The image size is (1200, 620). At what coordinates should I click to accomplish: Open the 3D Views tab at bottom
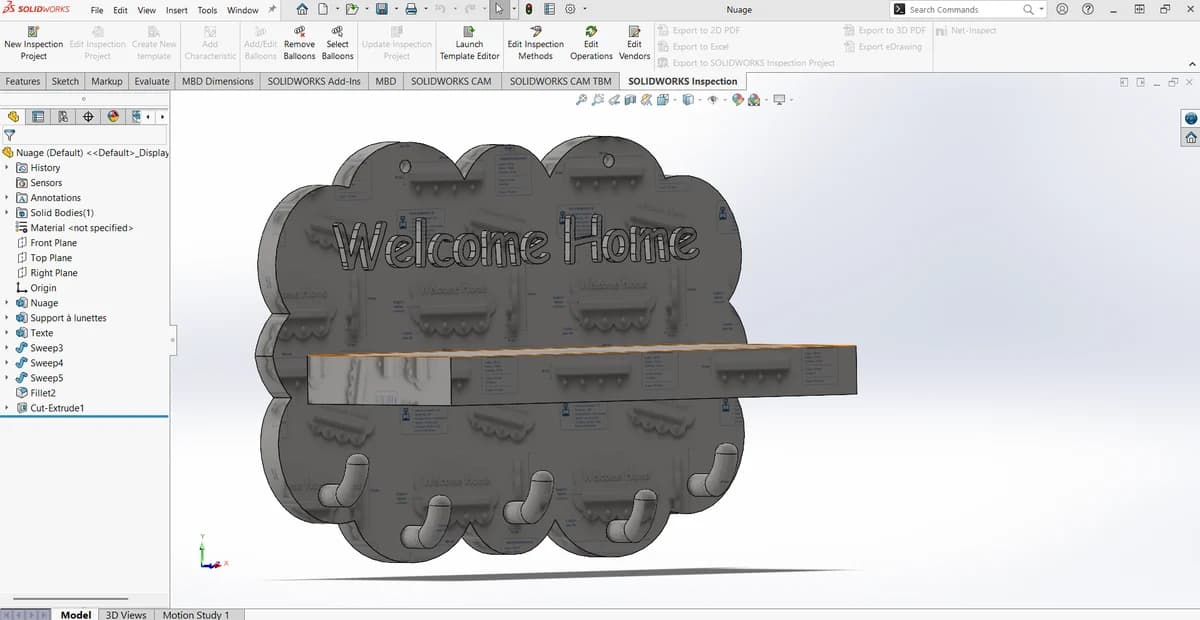click(x=126, y=614)
